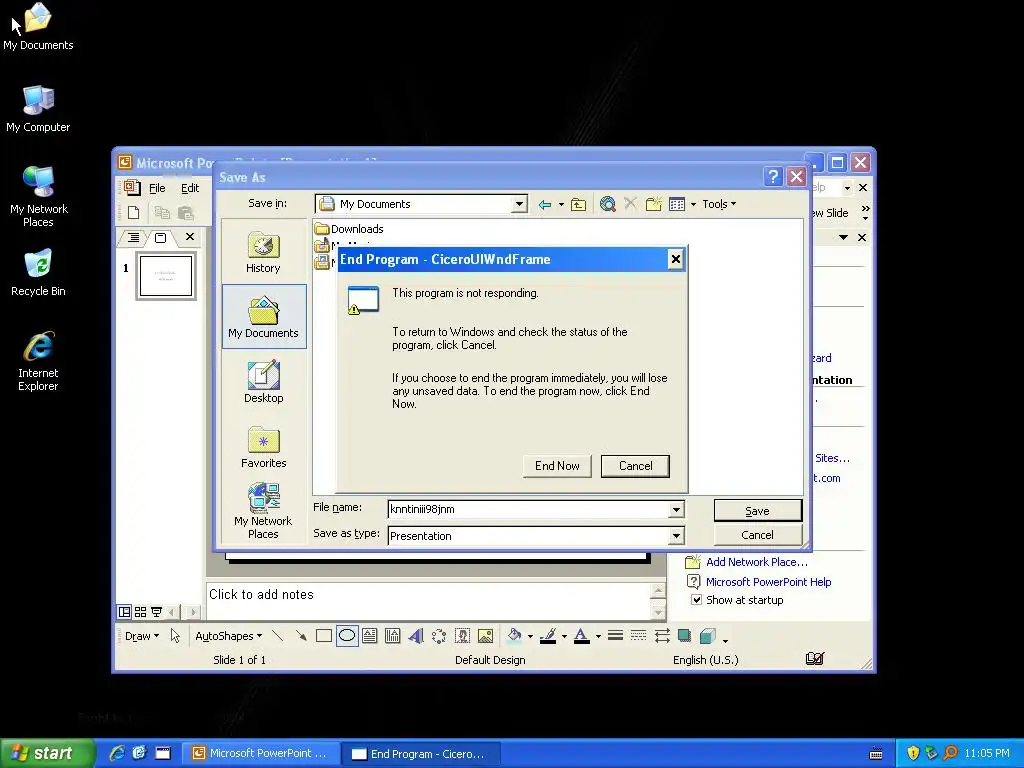Image resolution: width=1024 pixels, height=768 pixels.
Task: Insert Picture from file
Action: pyautogui.click(x=485, y=635)
